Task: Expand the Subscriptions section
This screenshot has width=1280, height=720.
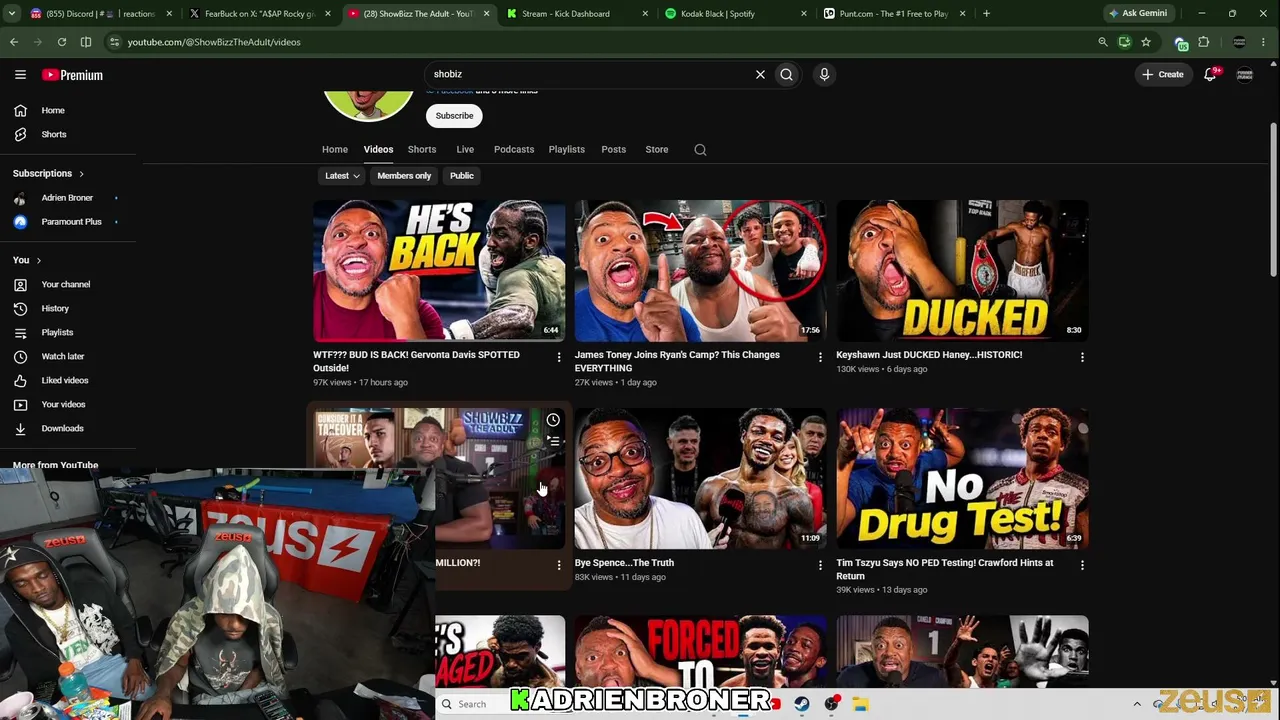Action: (48, 173)
